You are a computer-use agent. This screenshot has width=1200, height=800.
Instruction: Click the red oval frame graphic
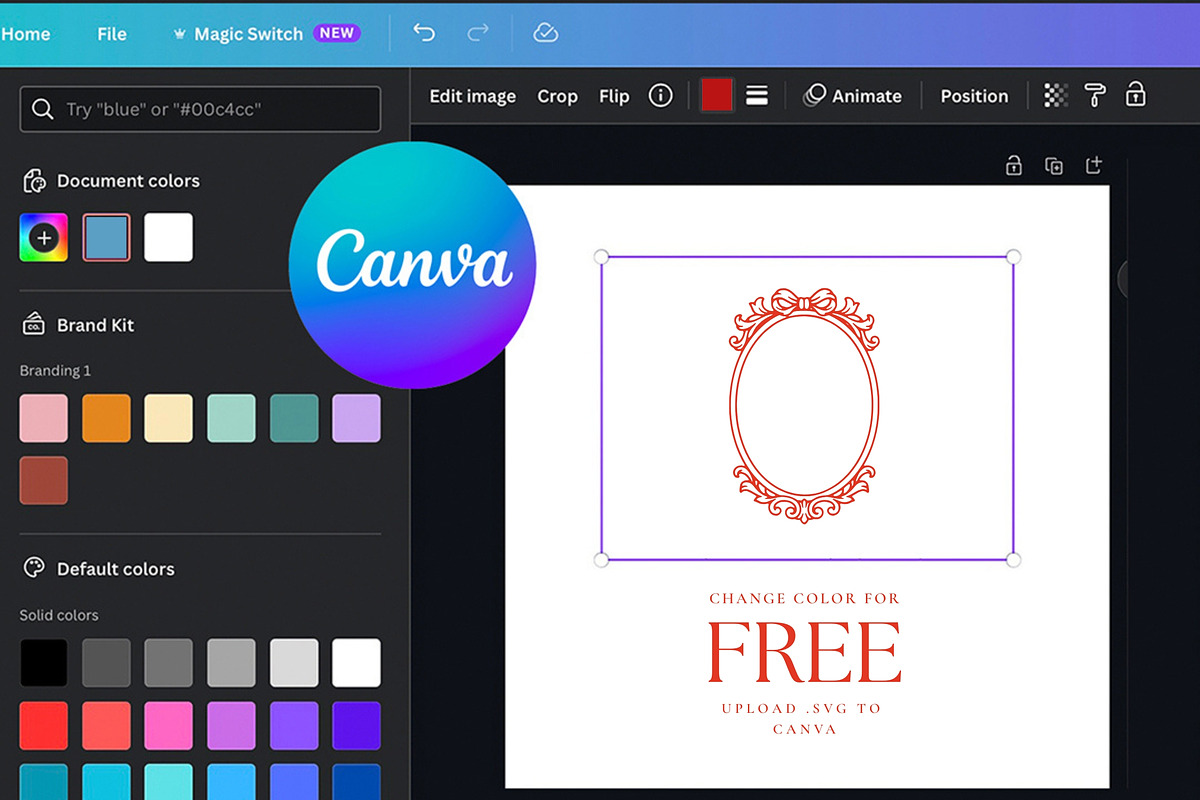pos(805,405)
